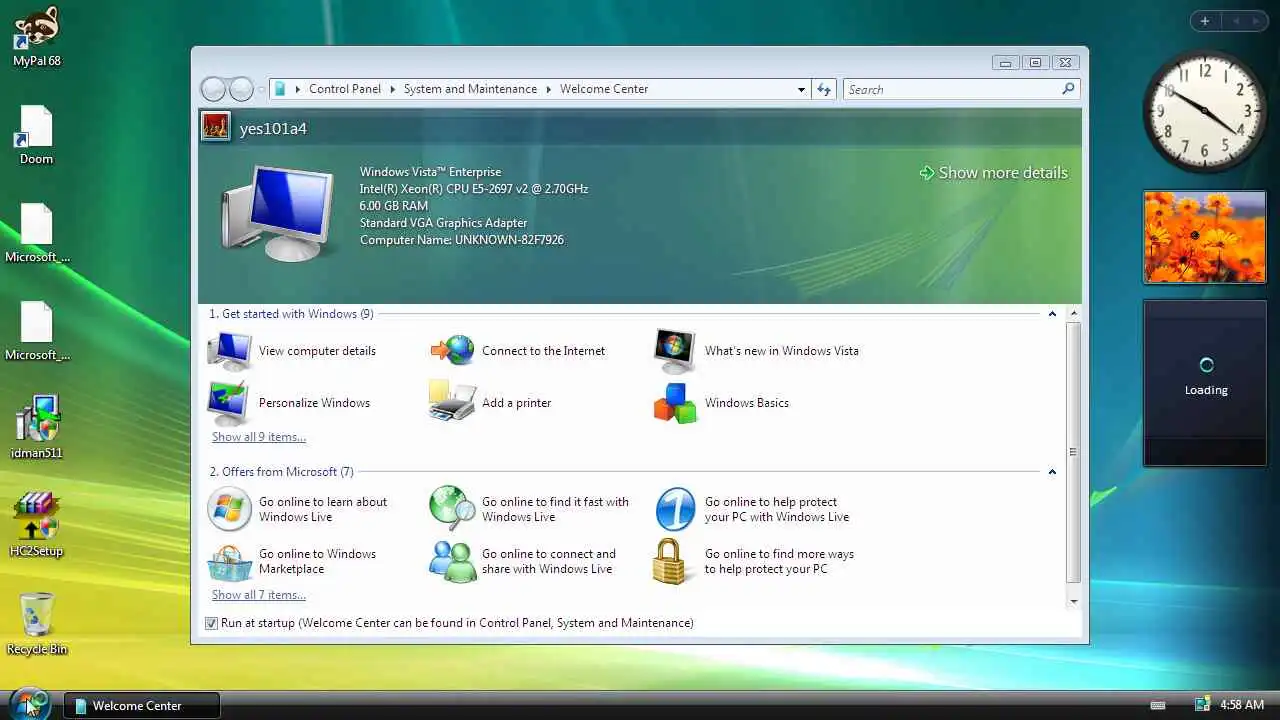Select Go online to find more ways to protect
The image size is (1280, 720).
click(754, 561)
